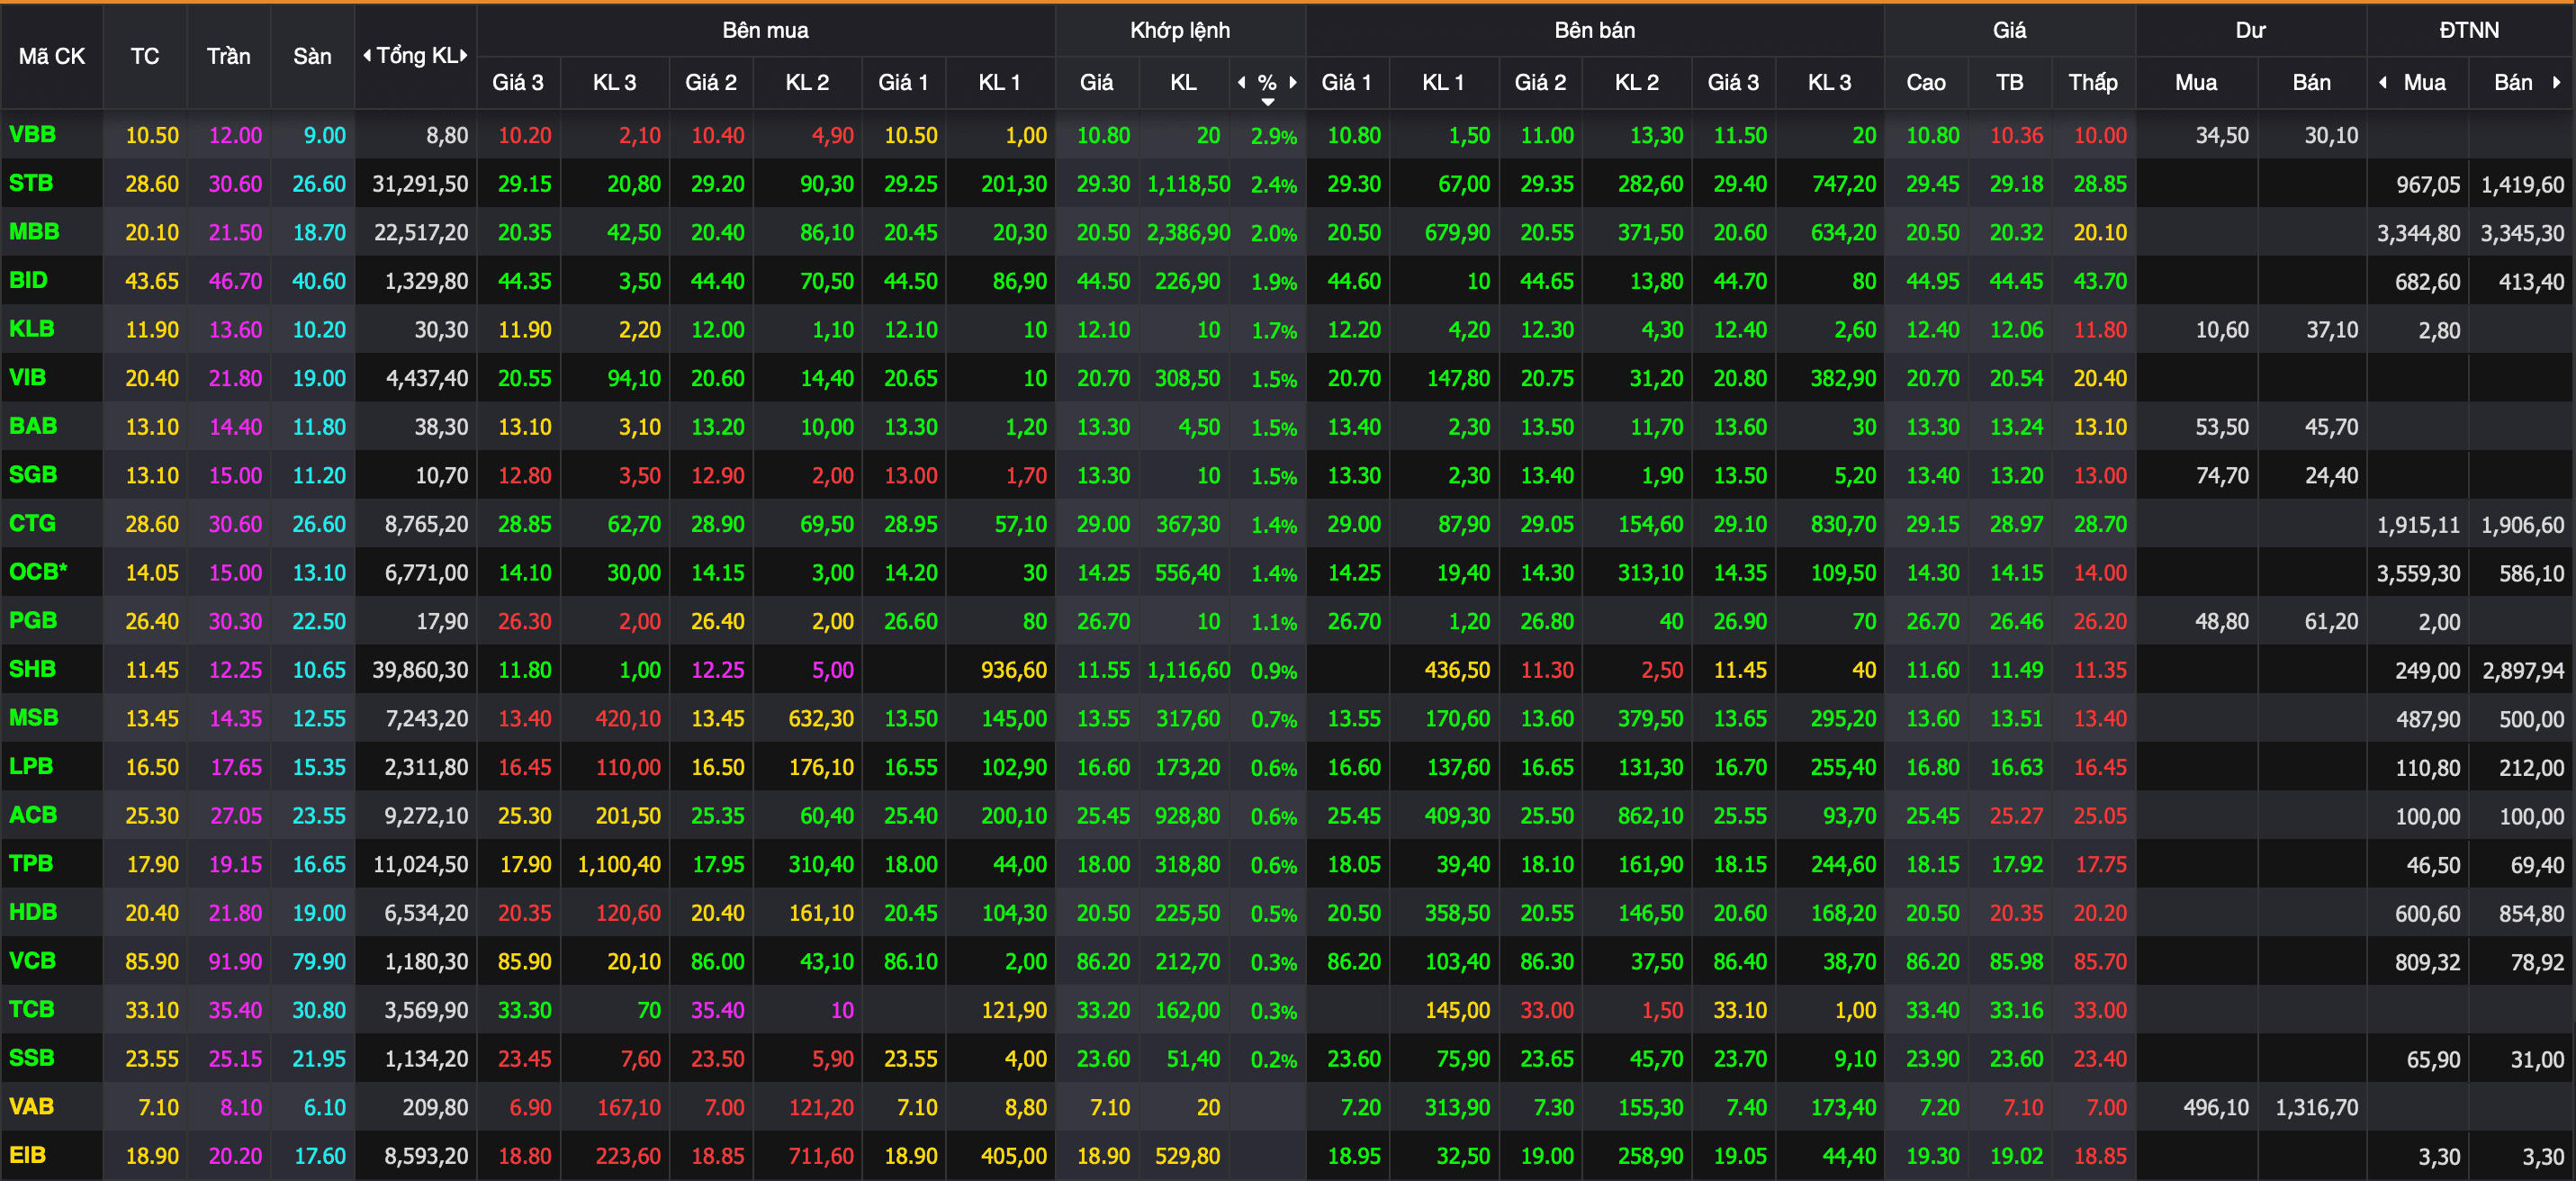This screenshot has height=1181, width=2576.
Task: Click MBB foreign buy value 3,344,80
Action: (2419, 233)
